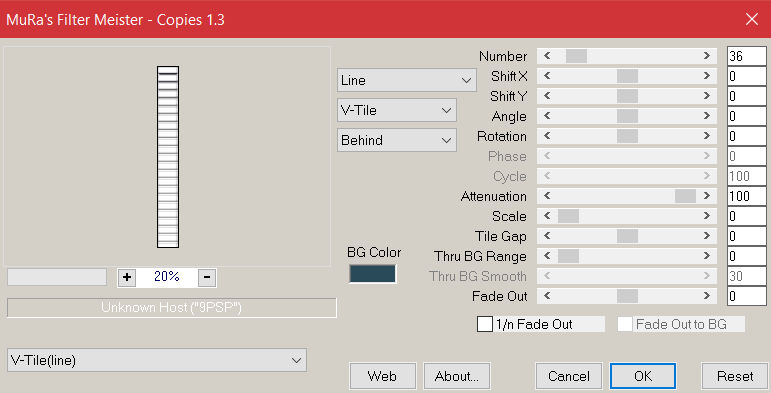Click the Rotation slider thumb
This screenshot has width=771, height=393.
627,136
